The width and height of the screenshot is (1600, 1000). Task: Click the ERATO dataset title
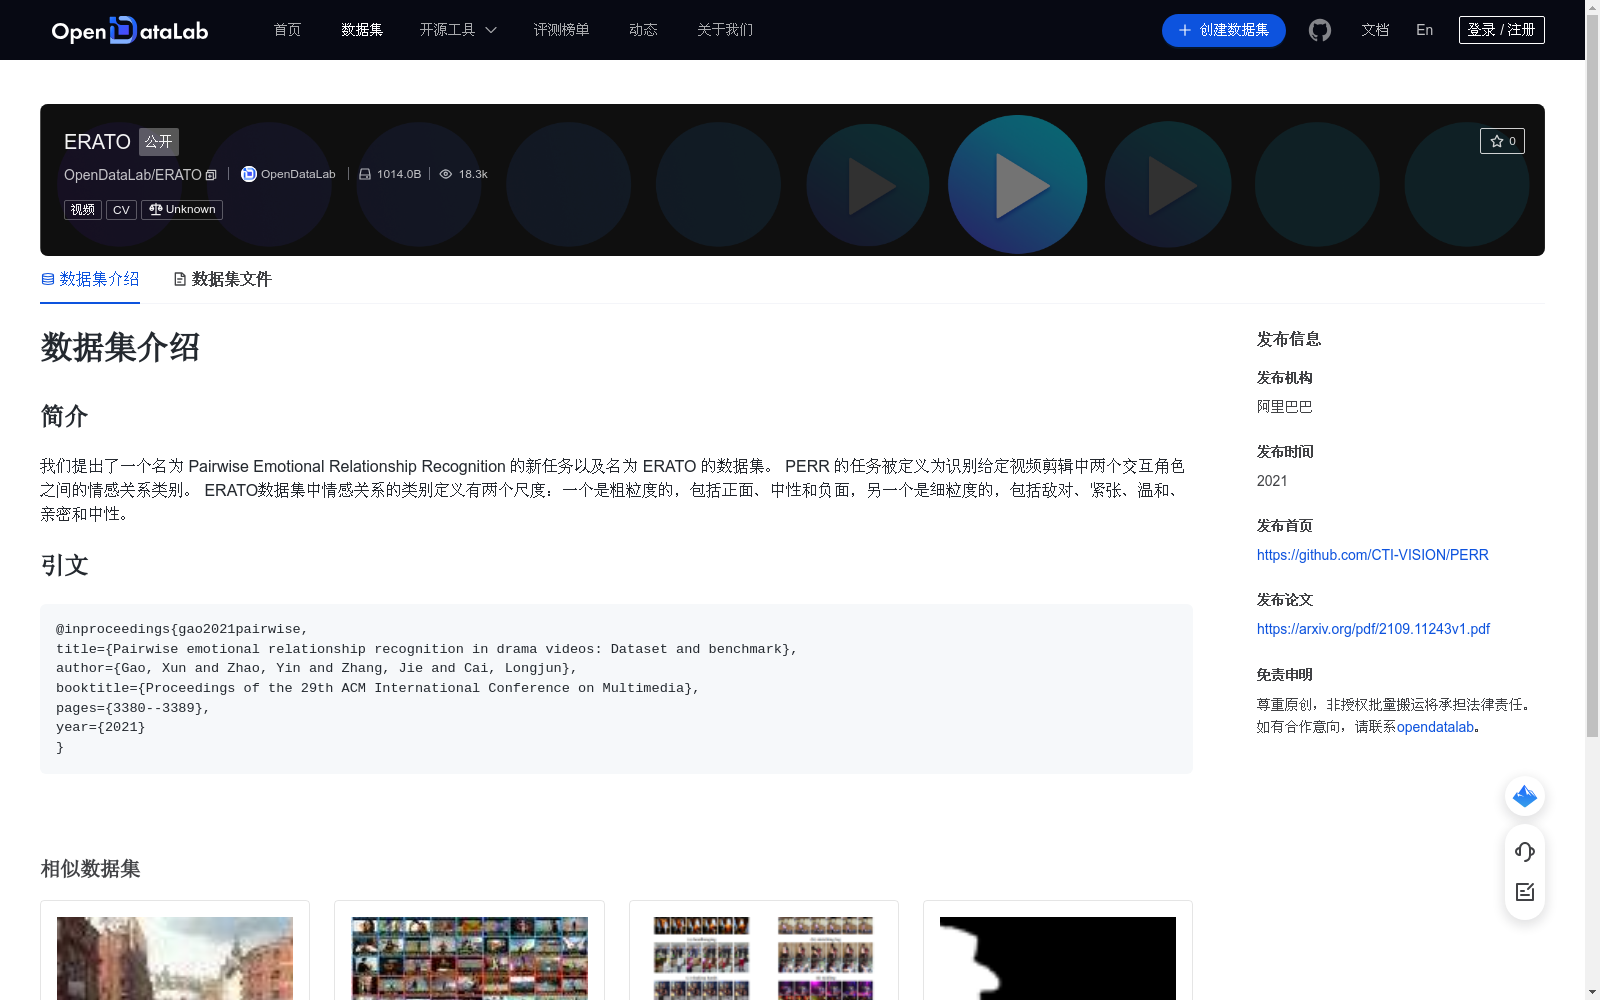[97, 142]
